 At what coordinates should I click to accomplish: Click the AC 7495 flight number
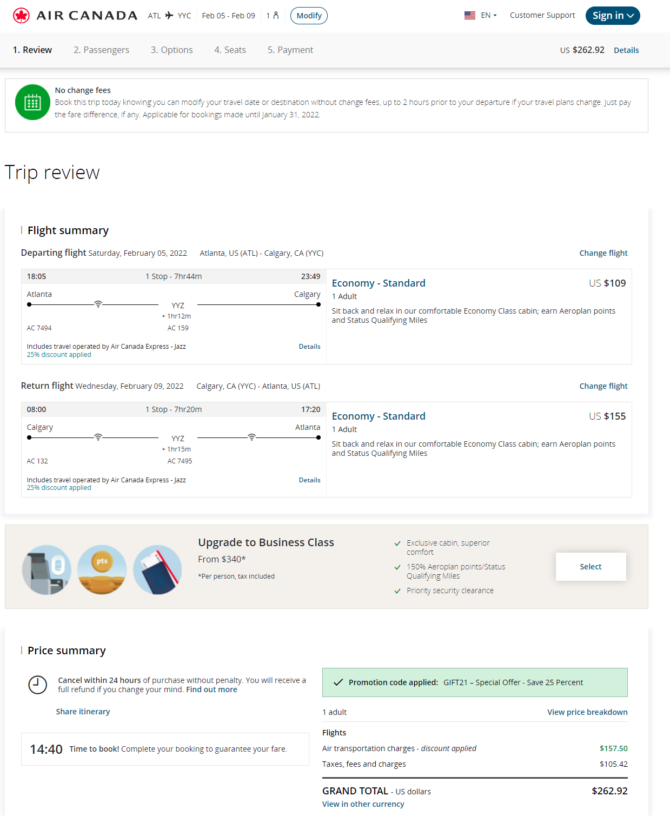(180, 461)
